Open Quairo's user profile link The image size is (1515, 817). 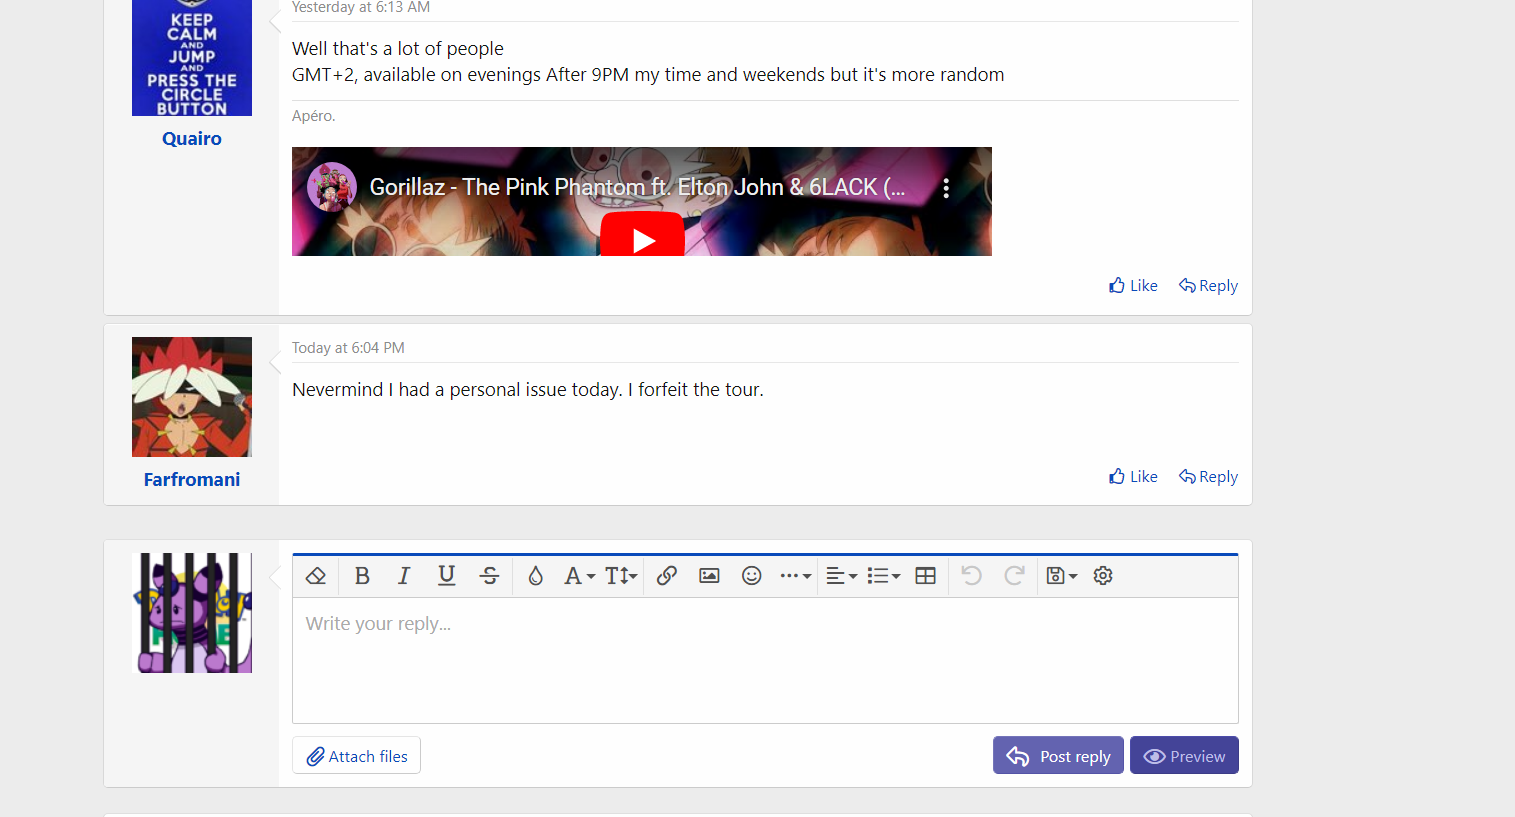[x=192, y=139]
